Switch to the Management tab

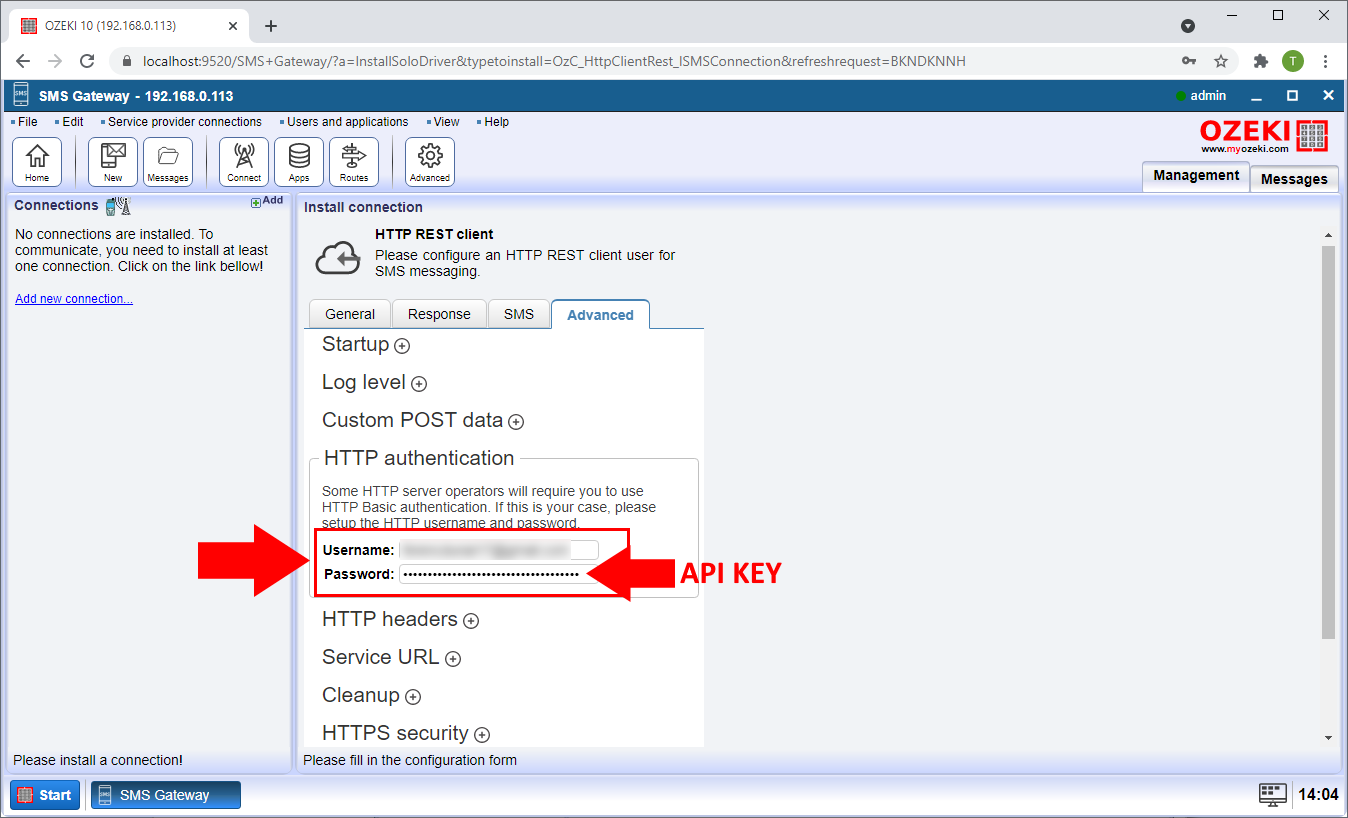click(1196, 175)
